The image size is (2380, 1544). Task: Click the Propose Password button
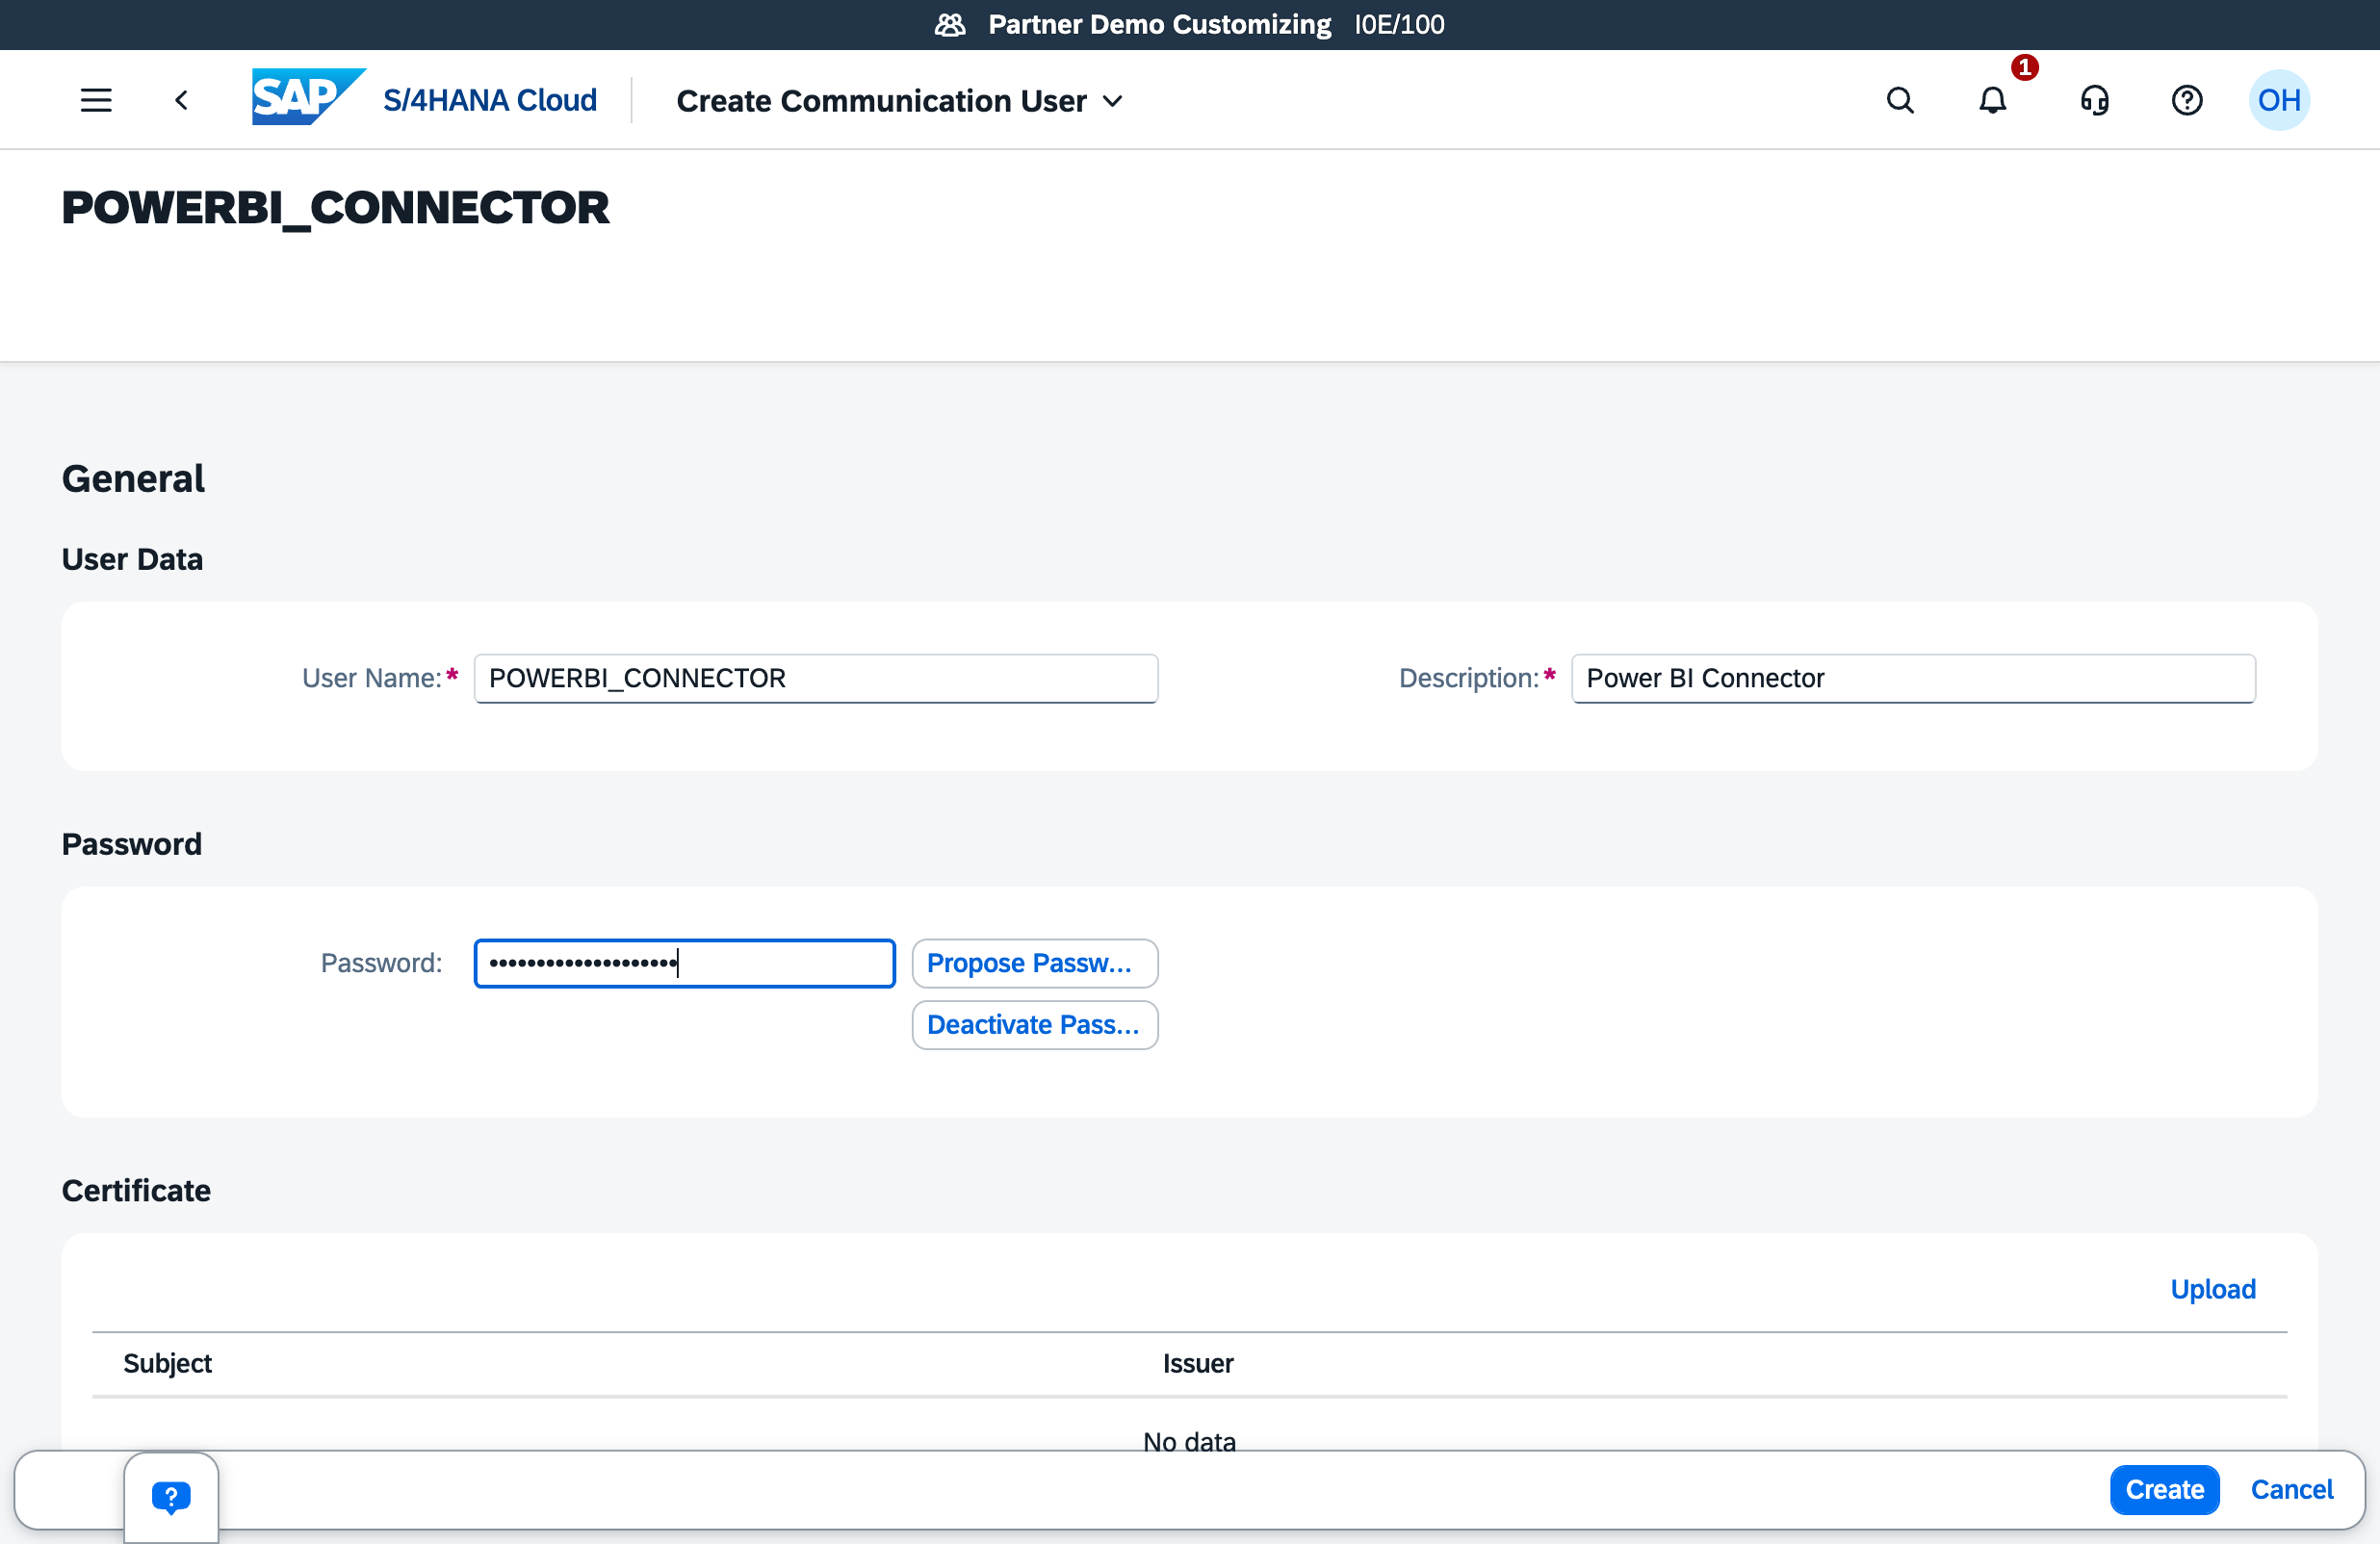(1035, 963)
